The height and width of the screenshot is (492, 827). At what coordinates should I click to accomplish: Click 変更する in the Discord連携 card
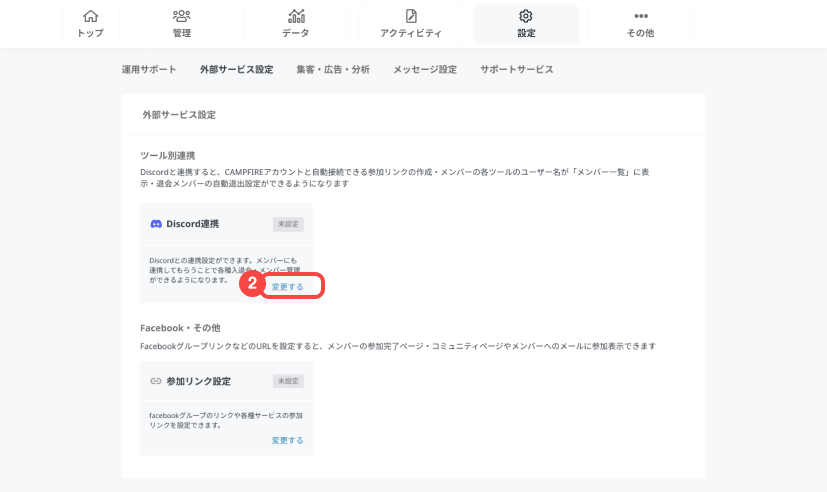tap(288, 286)
